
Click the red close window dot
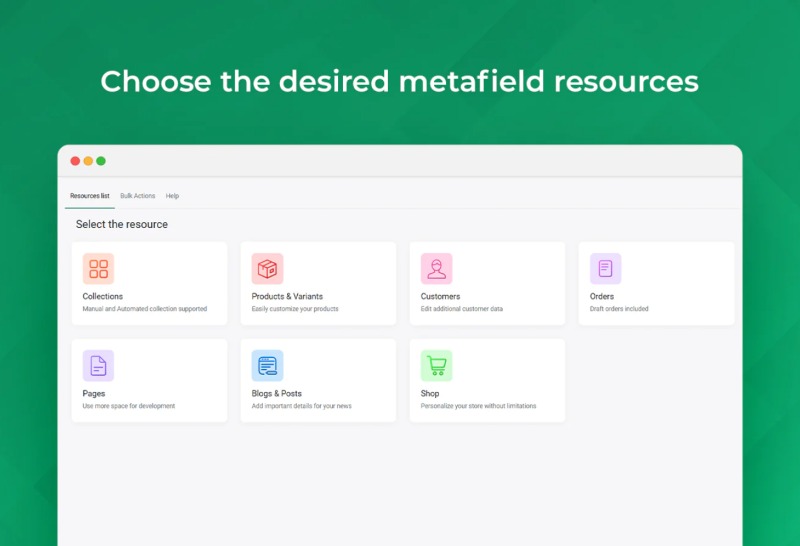pyautogui.click(x=75, y=161)
